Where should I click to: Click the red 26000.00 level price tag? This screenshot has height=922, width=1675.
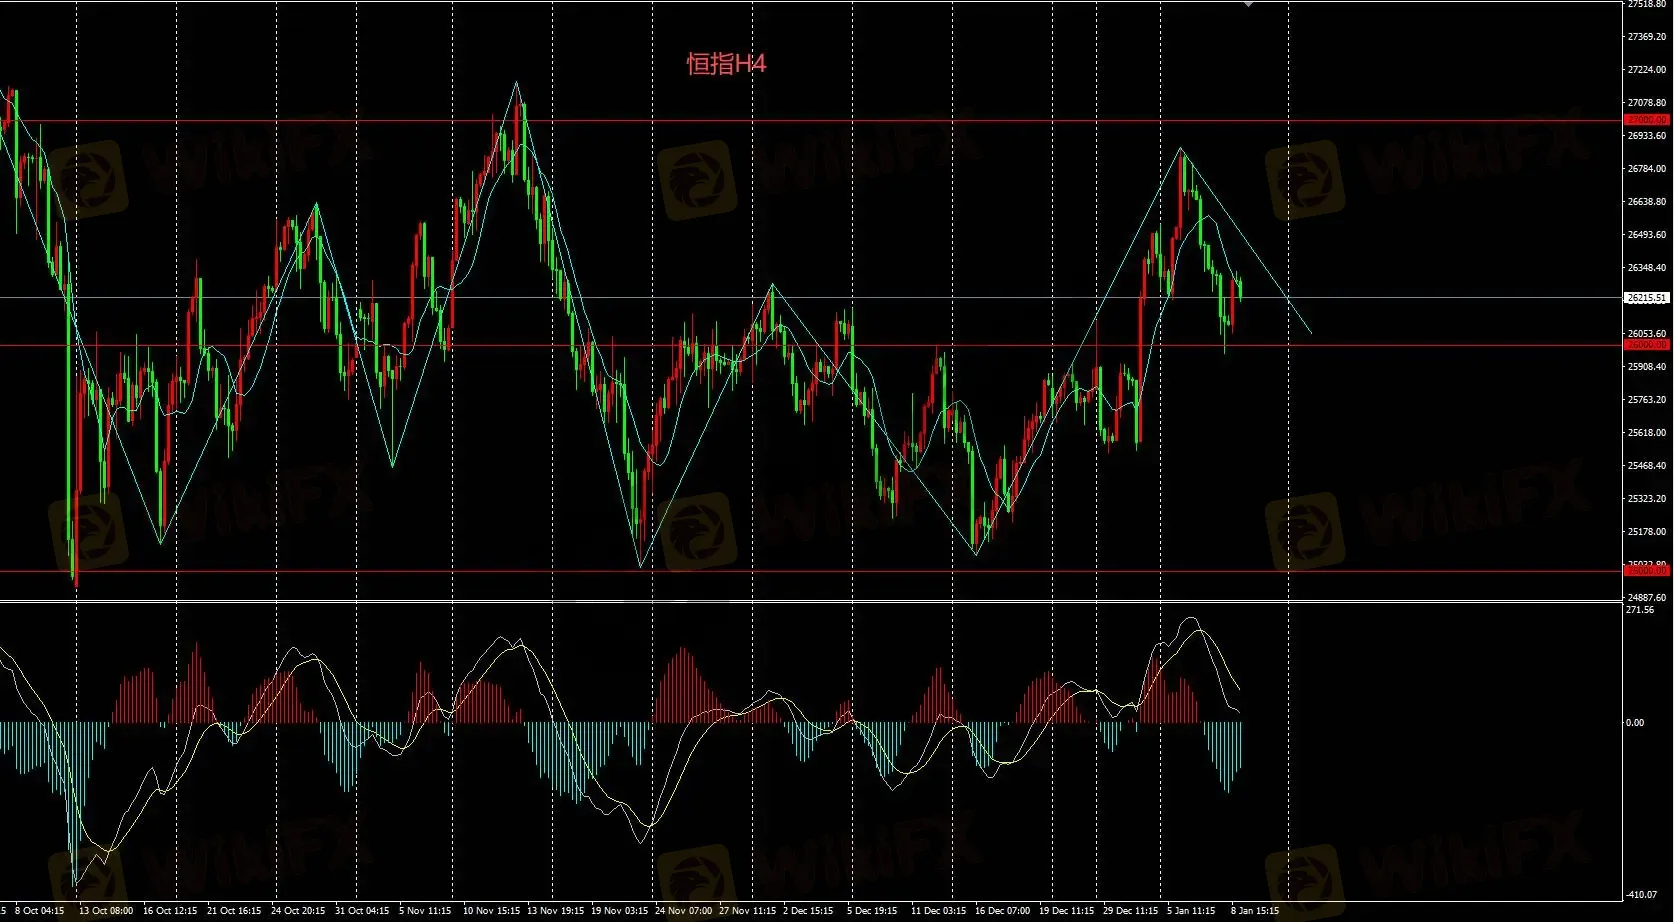(1647, 345)
